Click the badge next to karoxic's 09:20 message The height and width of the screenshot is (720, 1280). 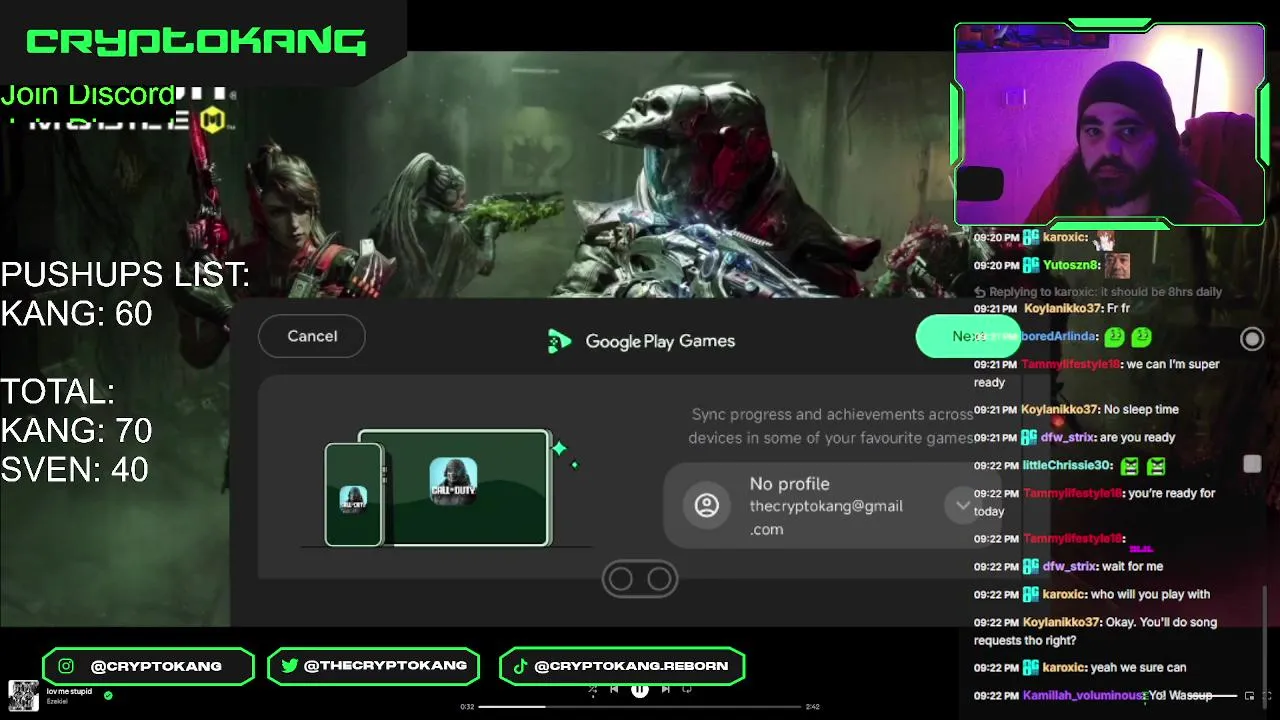pos(1030,238)
